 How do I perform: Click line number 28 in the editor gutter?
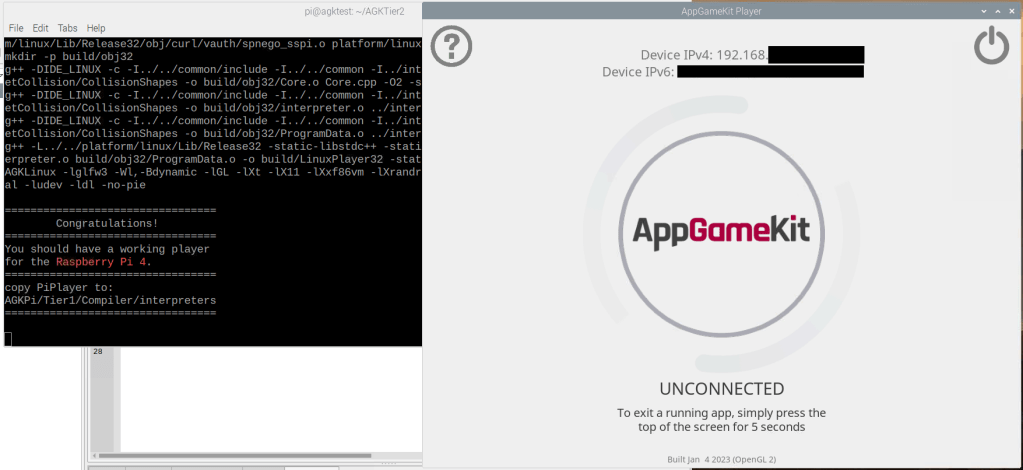pos(98,352)
